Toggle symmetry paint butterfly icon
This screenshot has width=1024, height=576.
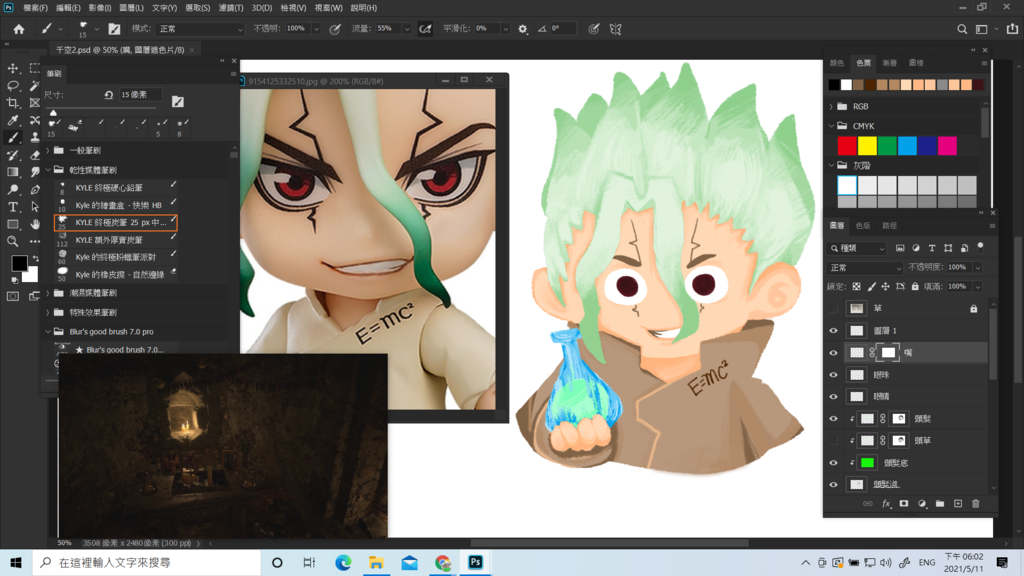click(x=615, y=29)
